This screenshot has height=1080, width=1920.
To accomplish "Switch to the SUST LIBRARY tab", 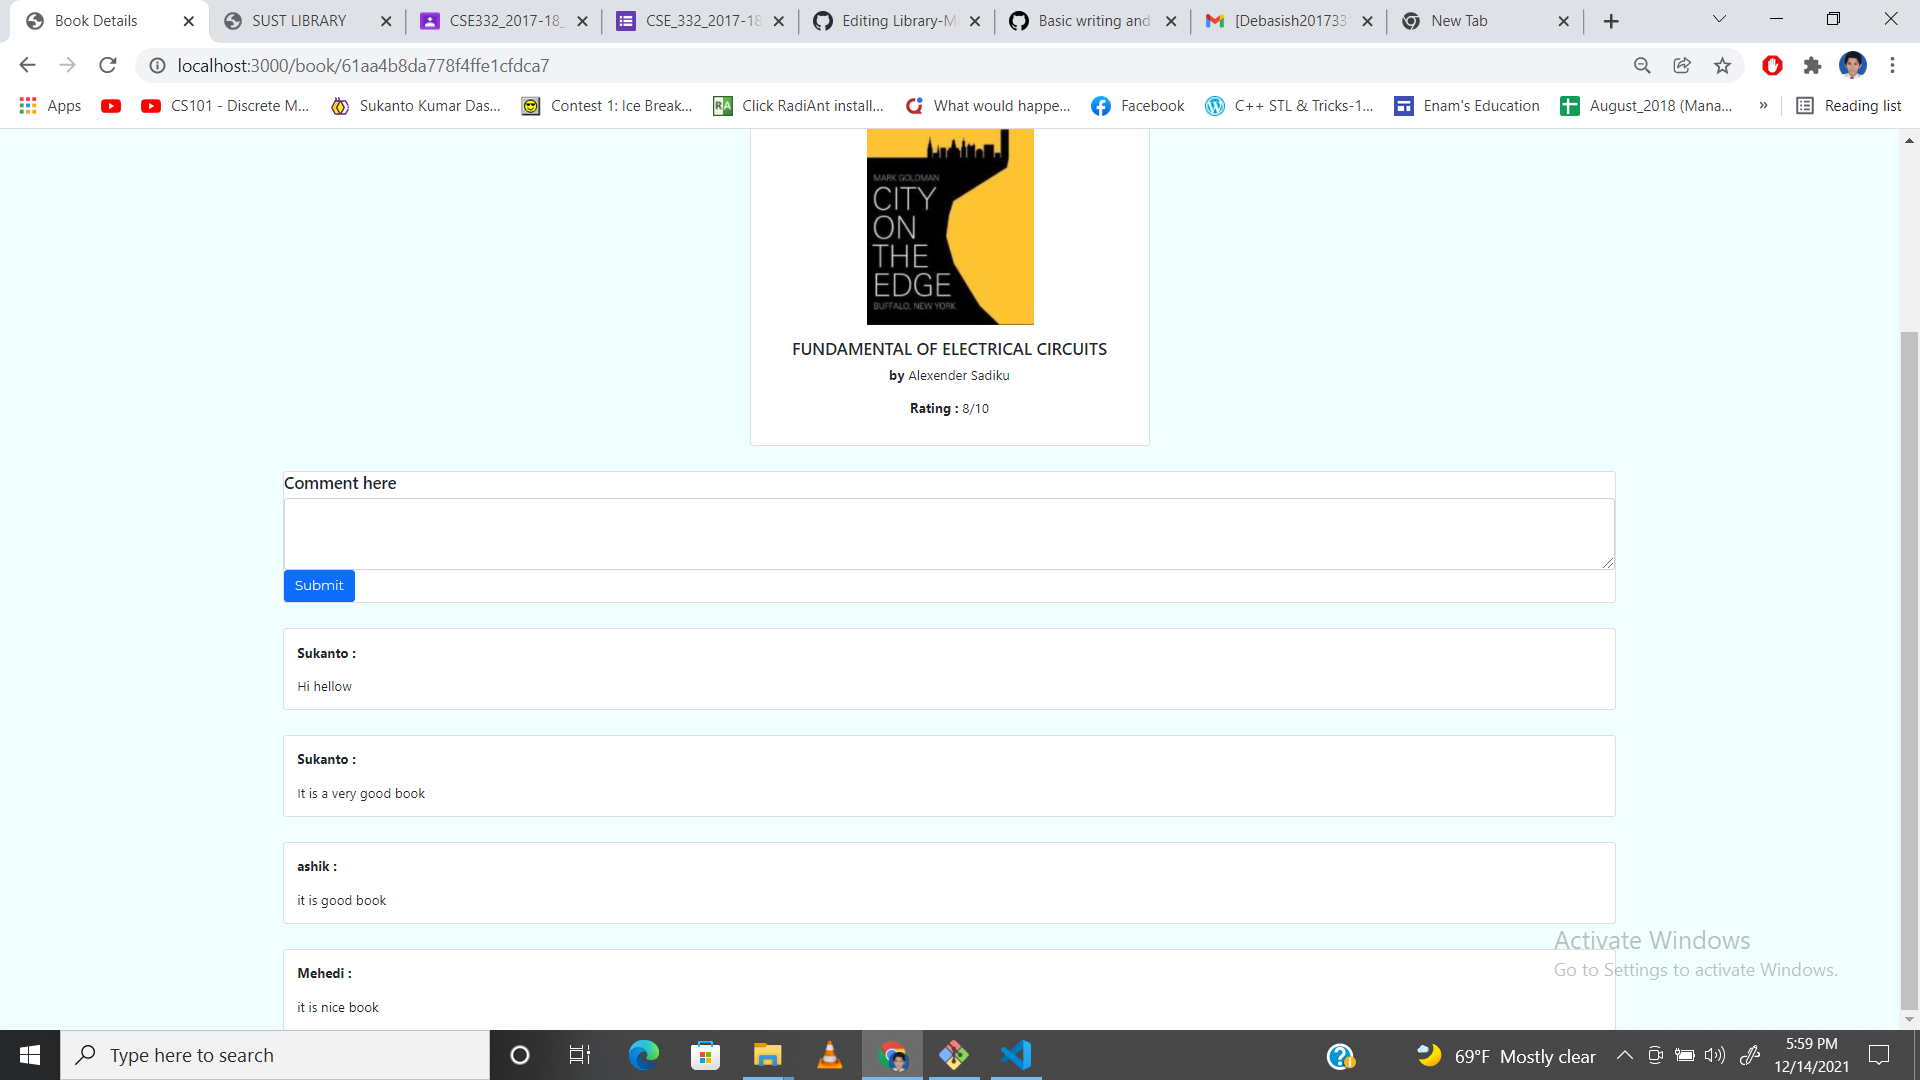I will 298,20.
